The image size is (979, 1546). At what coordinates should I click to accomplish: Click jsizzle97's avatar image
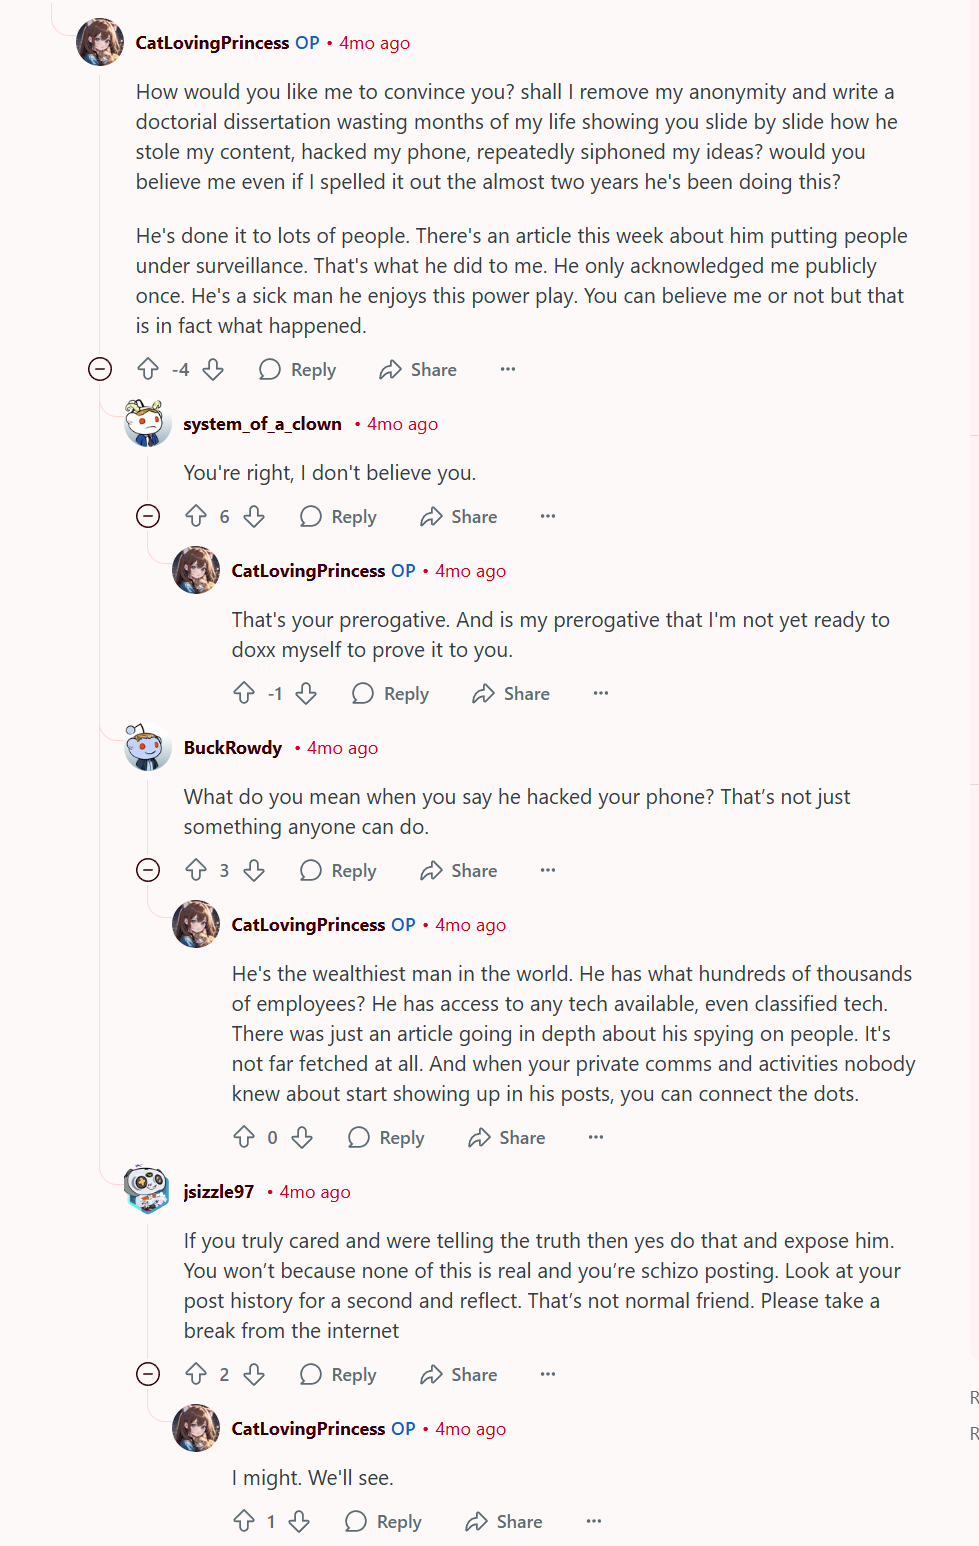pyautogui.click(x=147, y=1189)
